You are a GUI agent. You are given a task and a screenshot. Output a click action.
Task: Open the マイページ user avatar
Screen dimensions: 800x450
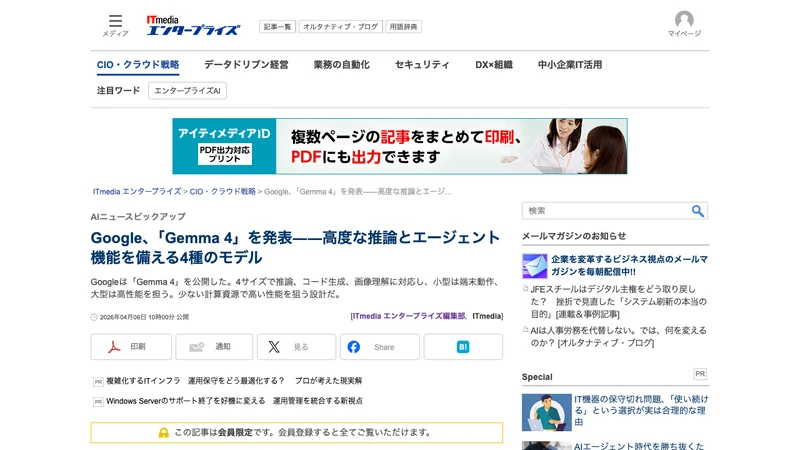pyautogui.click(x=684, y=24)
